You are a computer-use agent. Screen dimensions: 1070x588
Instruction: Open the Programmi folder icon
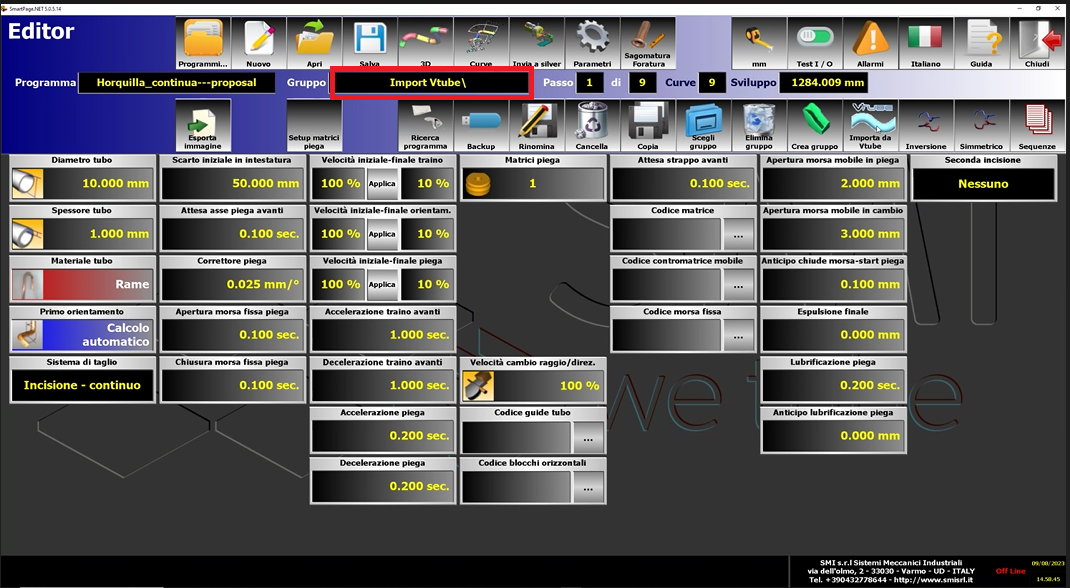tap(203, 43)
